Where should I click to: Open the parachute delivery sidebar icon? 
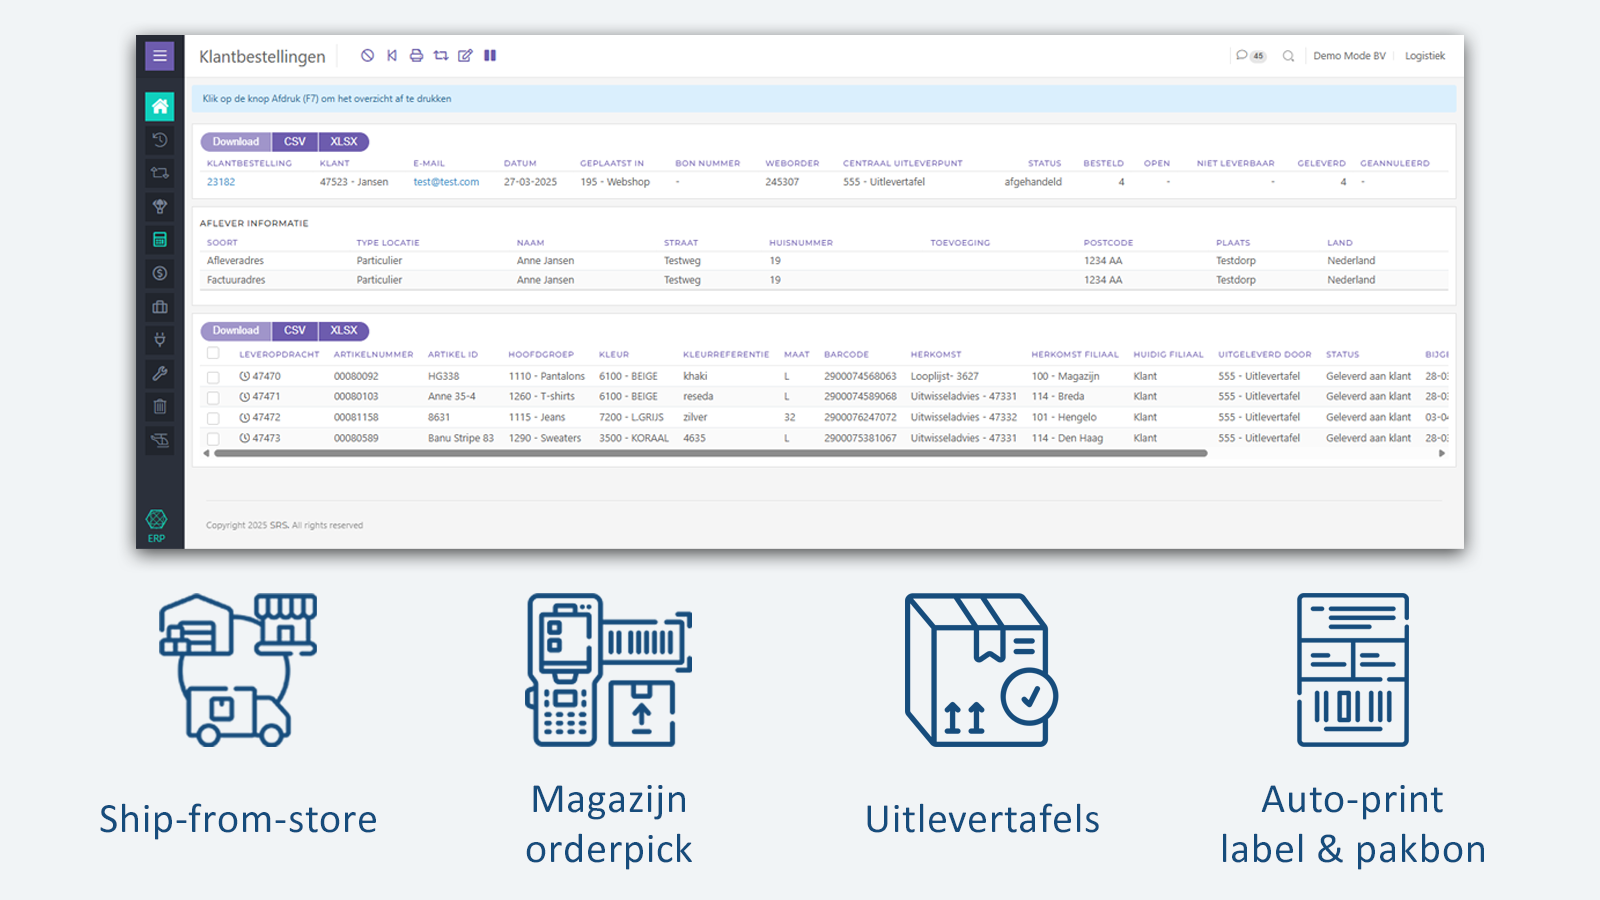pos(159,206)
